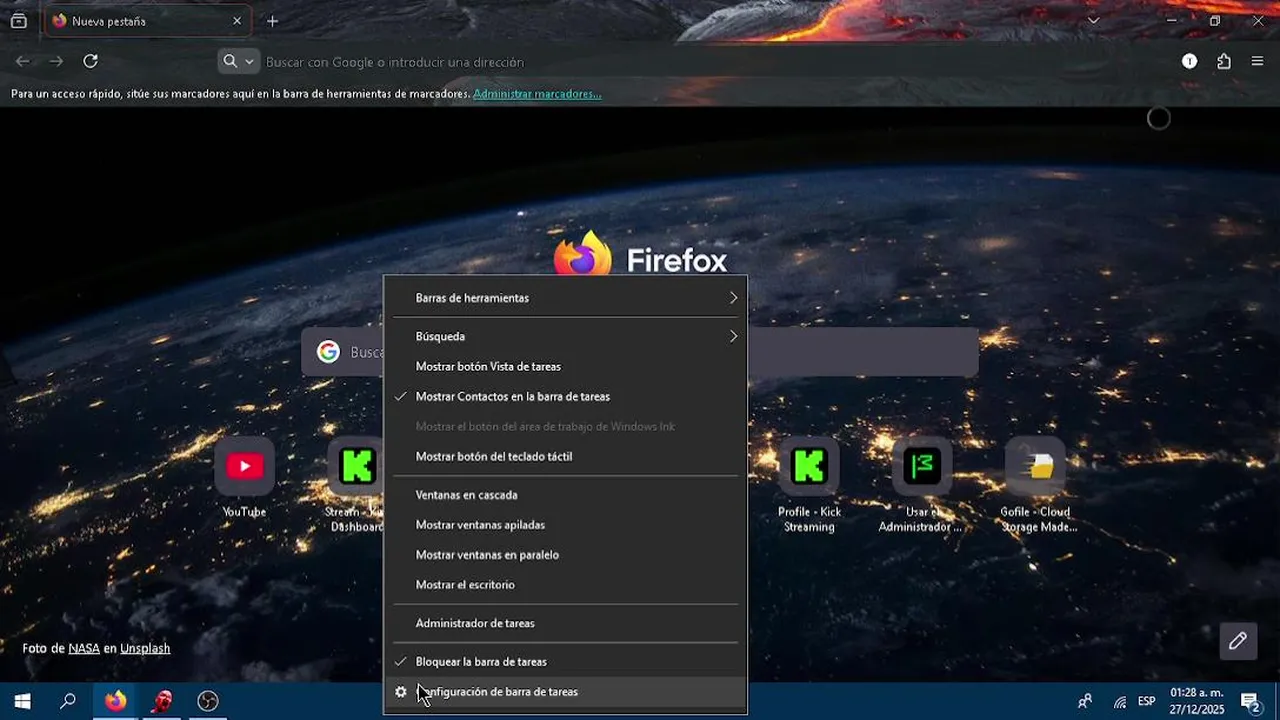Screen dimensions: 1280x720
Task: Go back with the back arrow
Action: point(22,61)
